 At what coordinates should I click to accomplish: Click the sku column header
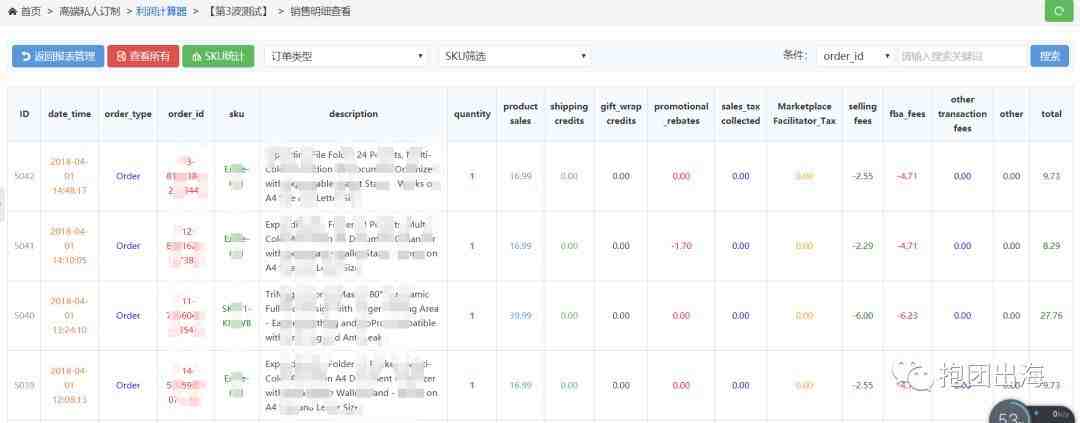click(x=236, y=114)
